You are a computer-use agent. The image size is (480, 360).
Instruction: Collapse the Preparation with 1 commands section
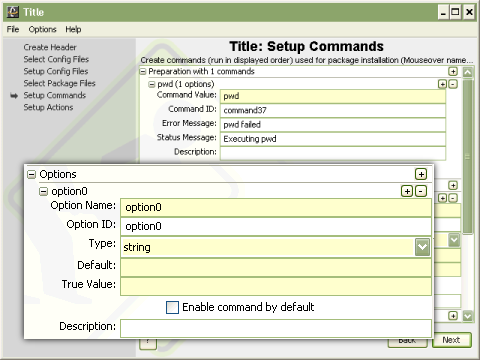pos(143,71)
